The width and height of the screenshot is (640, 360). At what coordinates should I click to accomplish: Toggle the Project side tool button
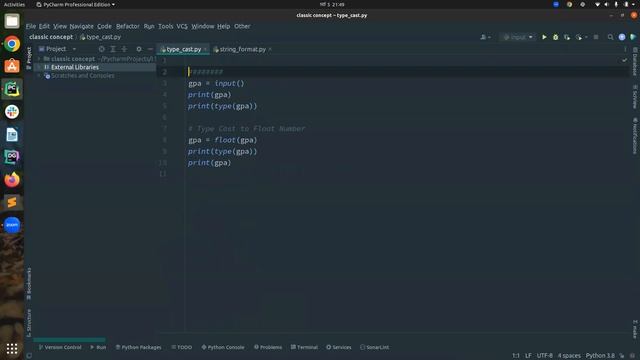tap(29, 58)
